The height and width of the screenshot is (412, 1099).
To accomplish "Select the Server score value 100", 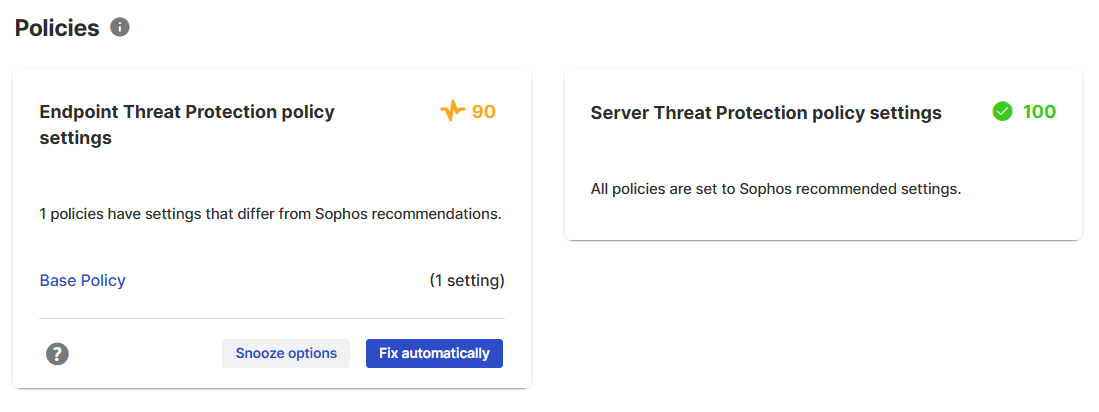I will click(x=1039, y=111).
